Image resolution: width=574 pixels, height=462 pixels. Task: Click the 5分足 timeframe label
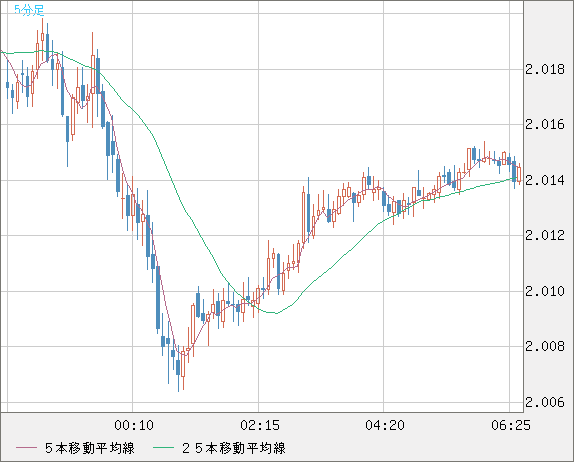pyautogui.click(x=29, y=10)
